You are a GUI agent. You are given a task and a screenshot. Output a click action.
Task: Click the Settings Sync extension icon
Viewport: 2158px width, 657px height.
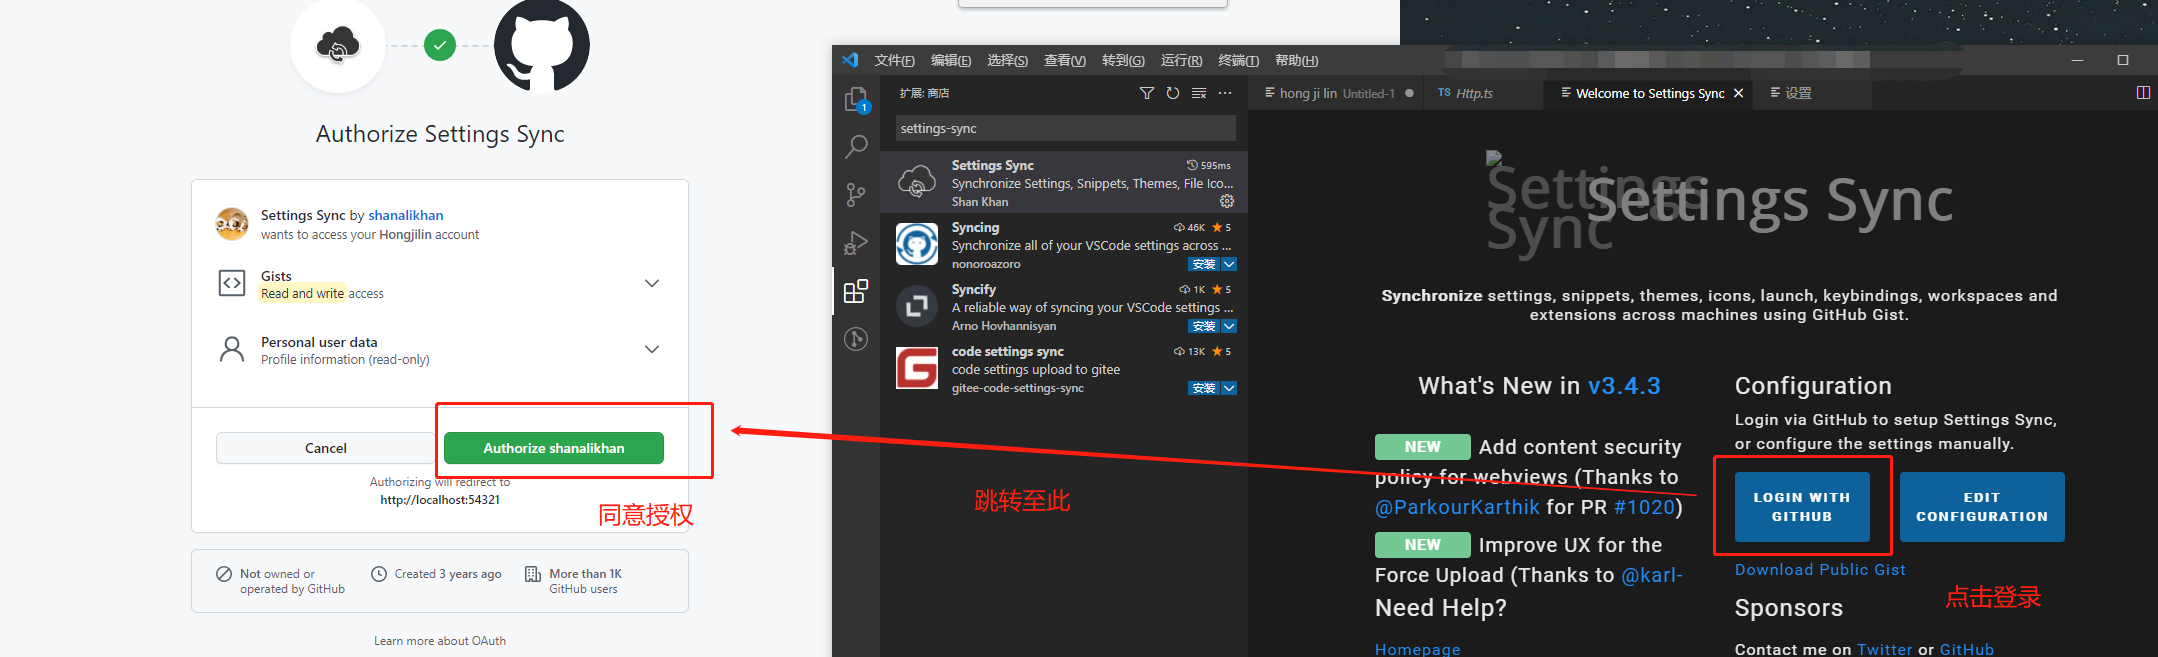pos(917,182)
